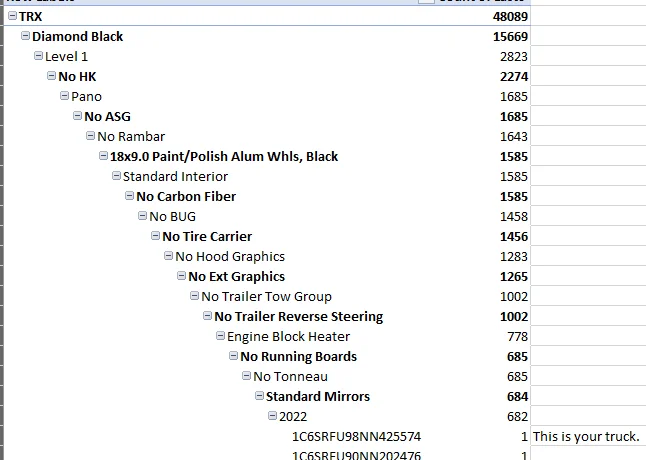The width and height of the screenshot is (646, 460).
Task: Collapse the No HK group
Action: point(51,76)
